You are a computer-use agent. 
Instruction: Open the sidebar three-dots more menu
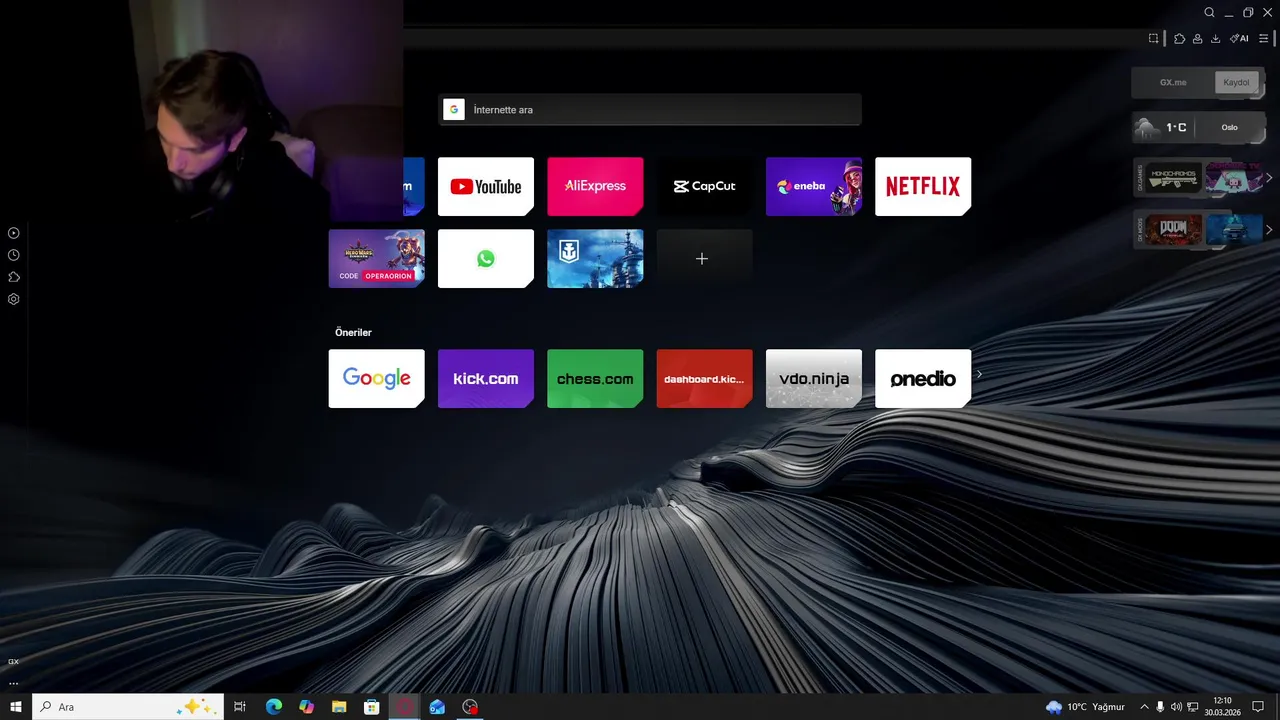pos(14,684)
